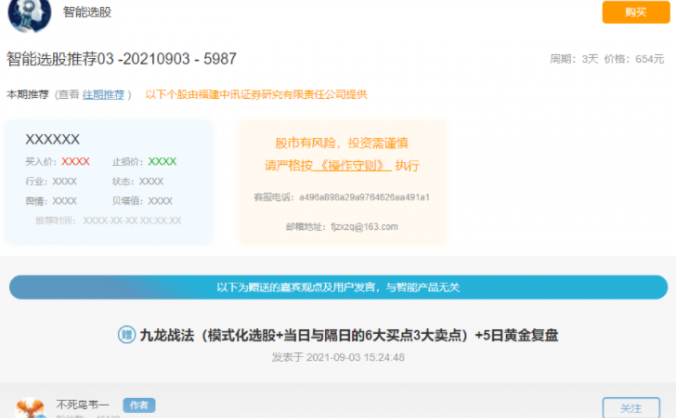Click the 股市有风险，投资需谨慎 warning text

click(x=341, y=143)
